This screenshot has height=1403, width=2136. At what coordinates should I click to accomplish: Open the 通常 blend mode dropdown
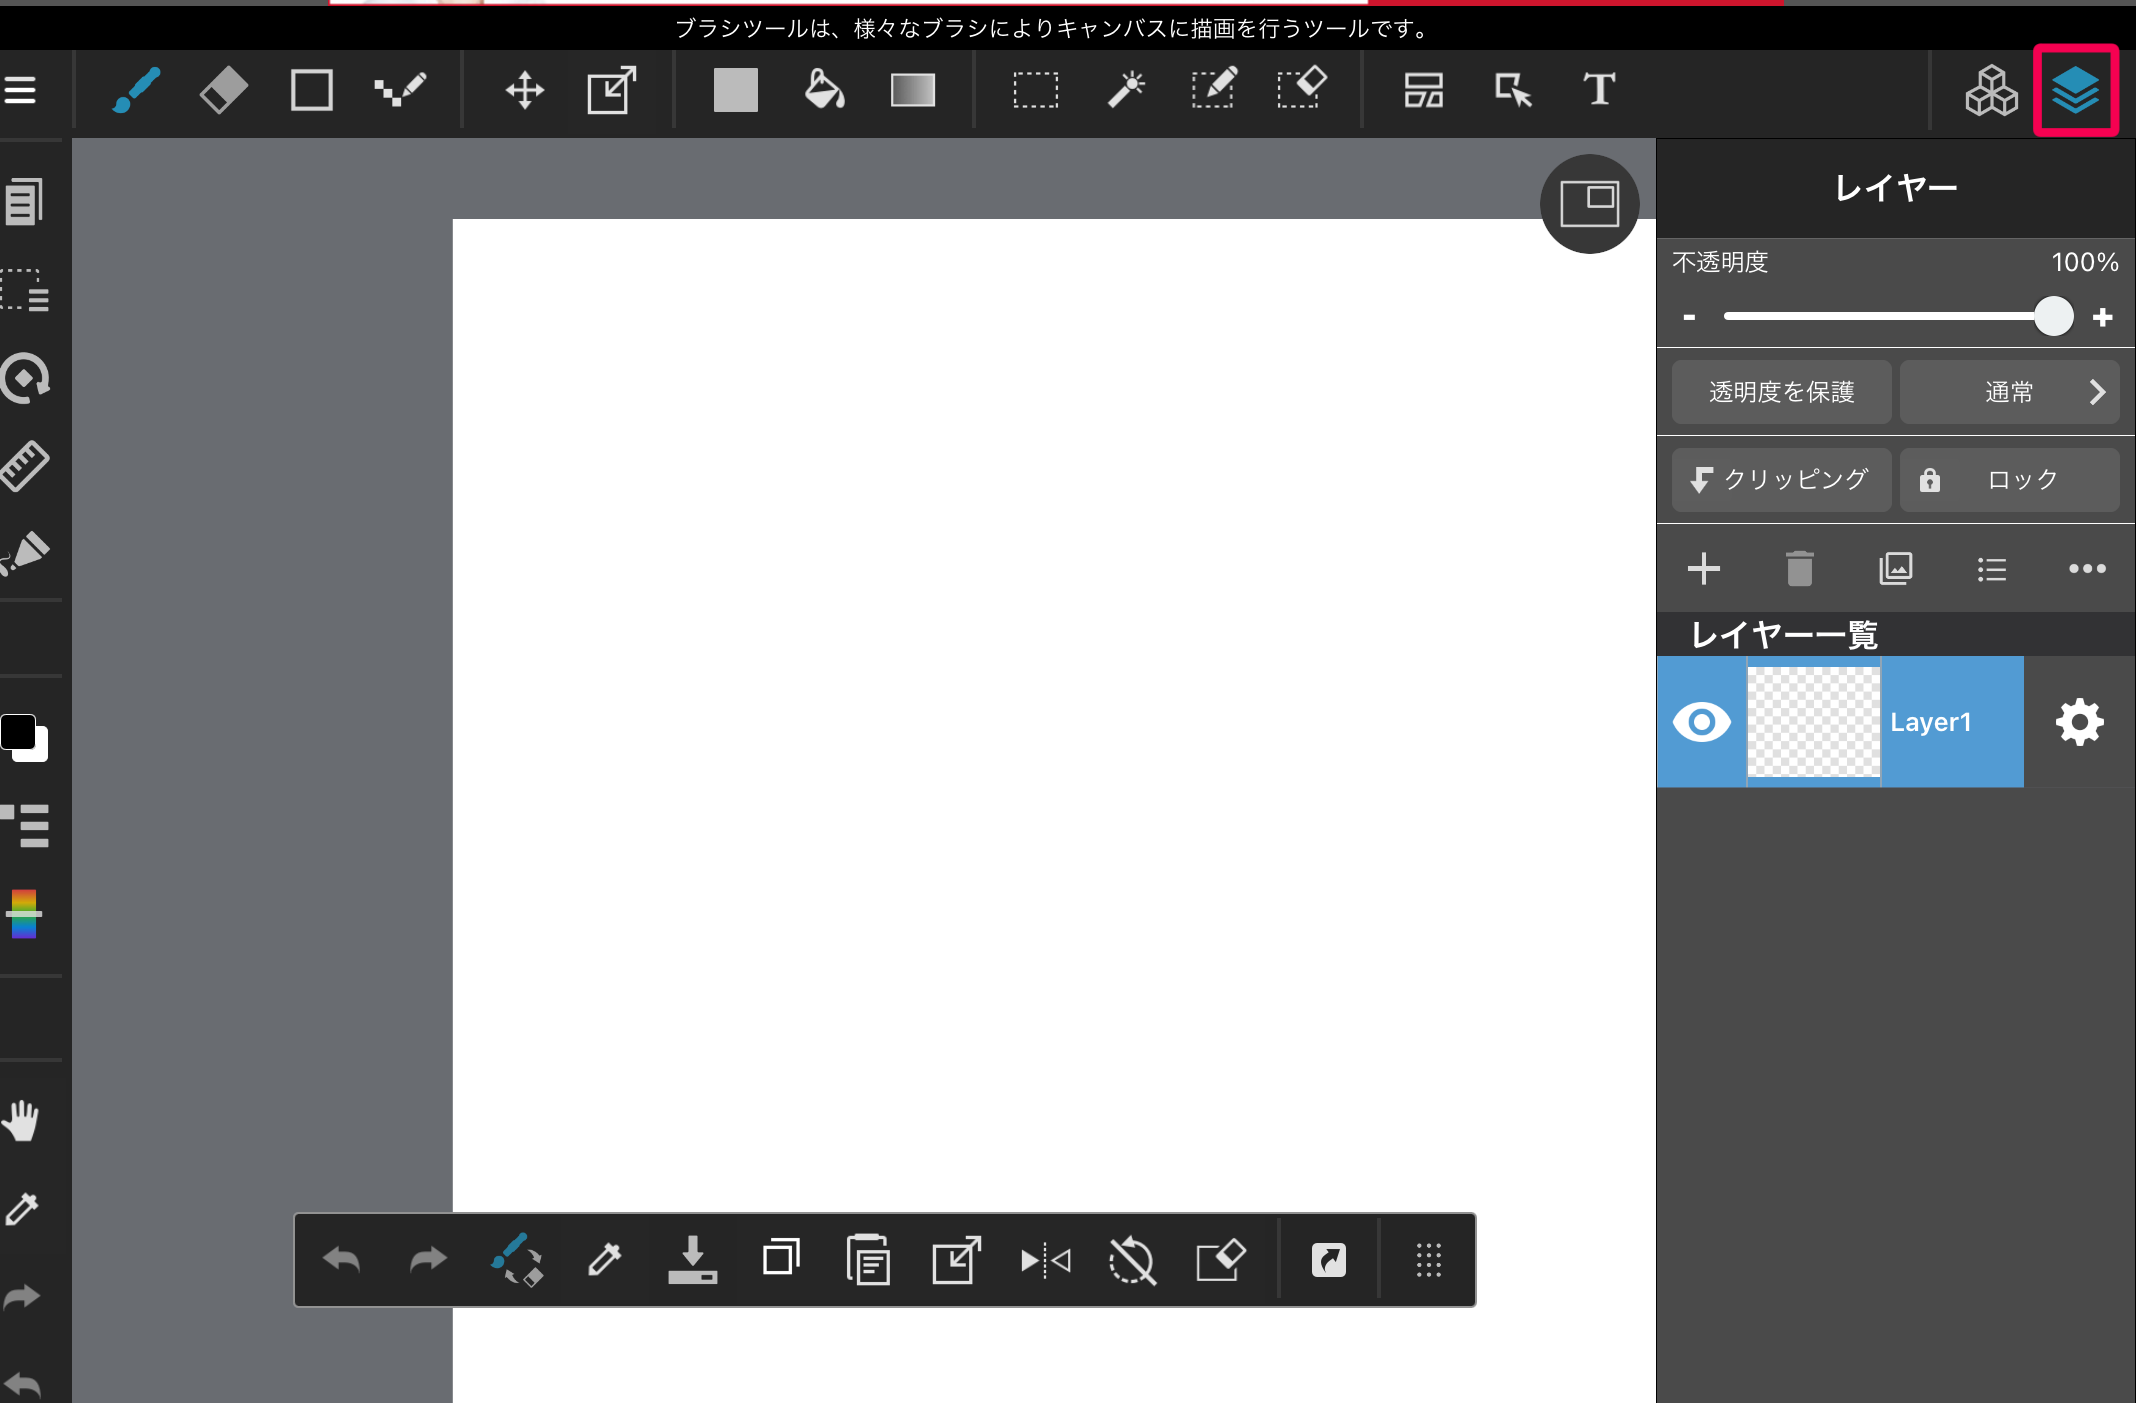[2009, 392]
